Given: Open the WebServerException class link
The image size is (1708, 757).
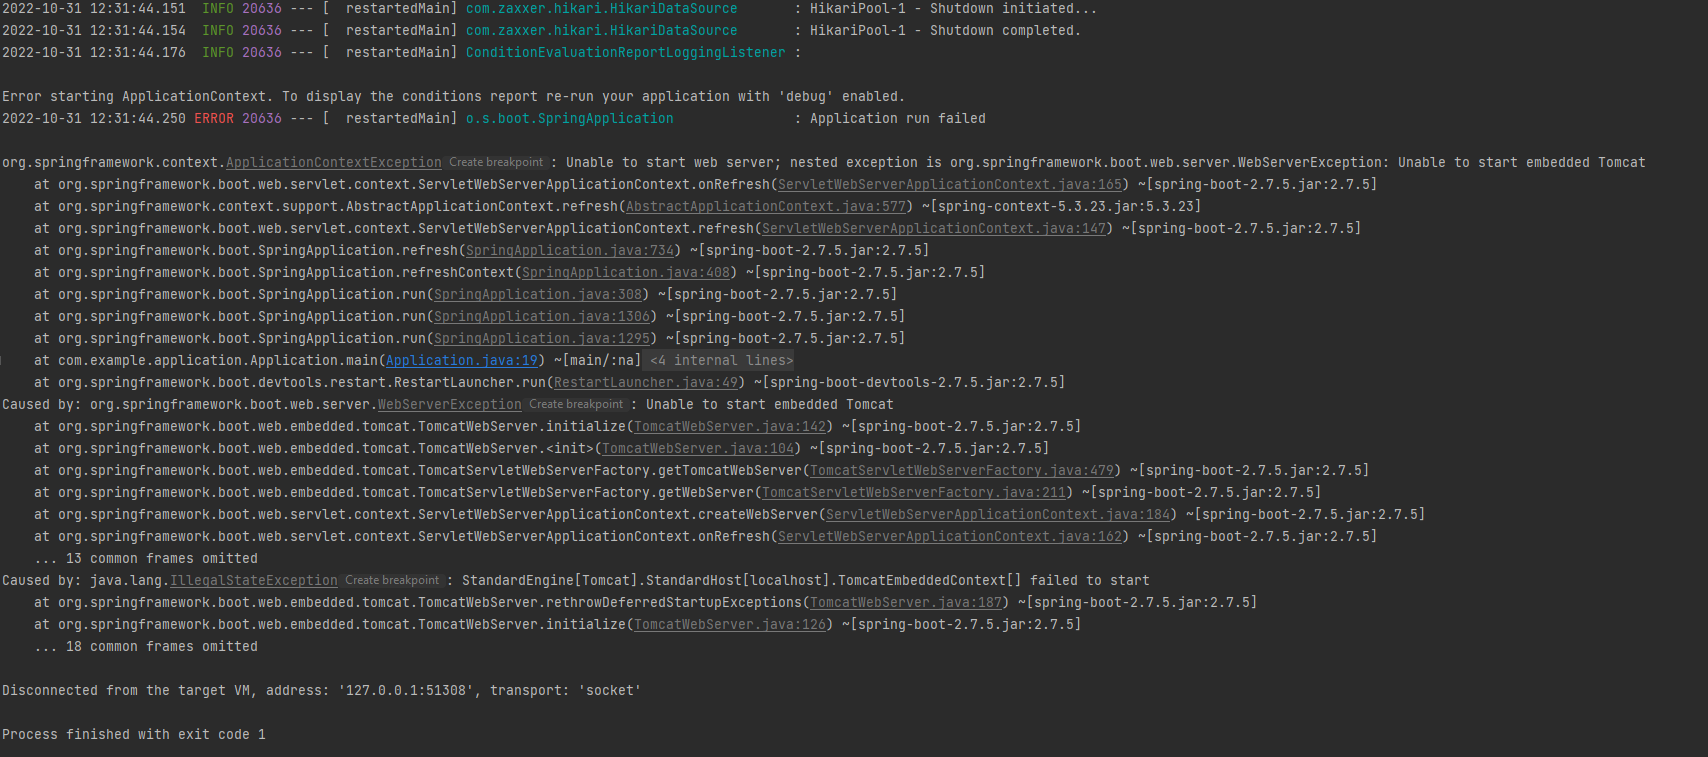Looking at the screenshot, I should [449, 404].
